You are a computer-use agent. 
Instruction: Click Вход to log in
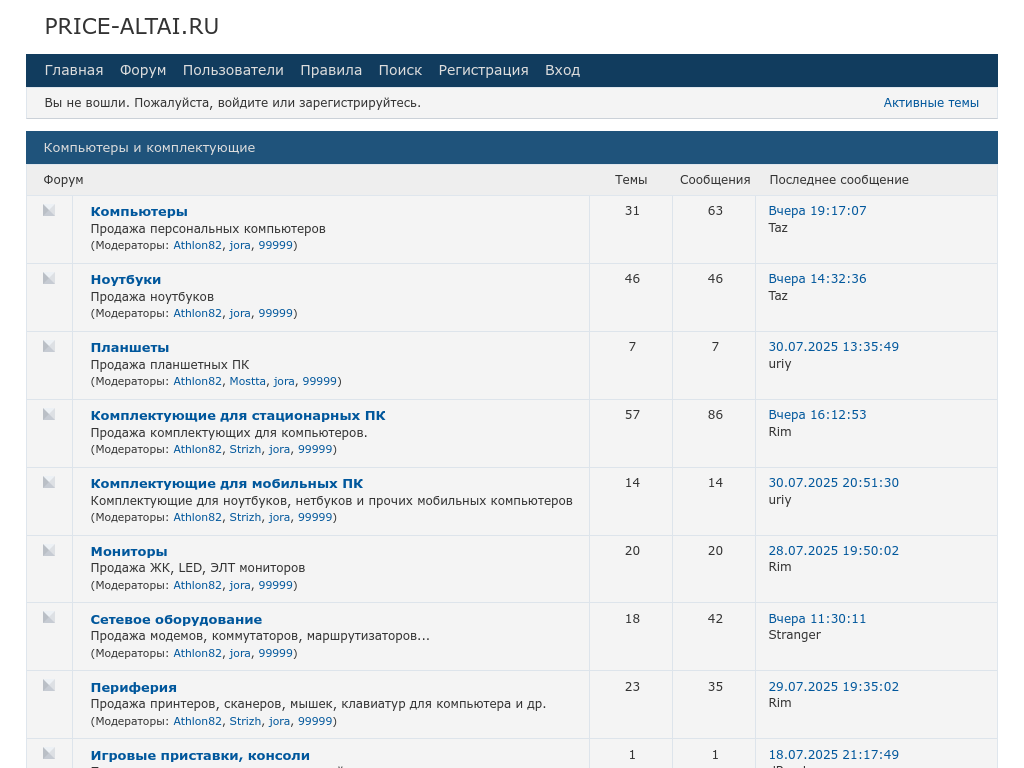coord(562,70)
